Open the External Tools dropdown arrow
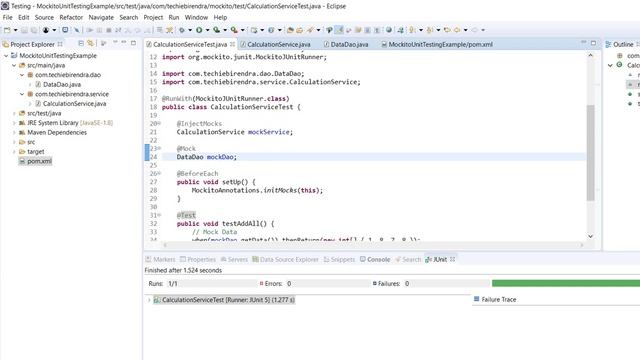The height and width of the screenshot is (360, 640). 242,30
